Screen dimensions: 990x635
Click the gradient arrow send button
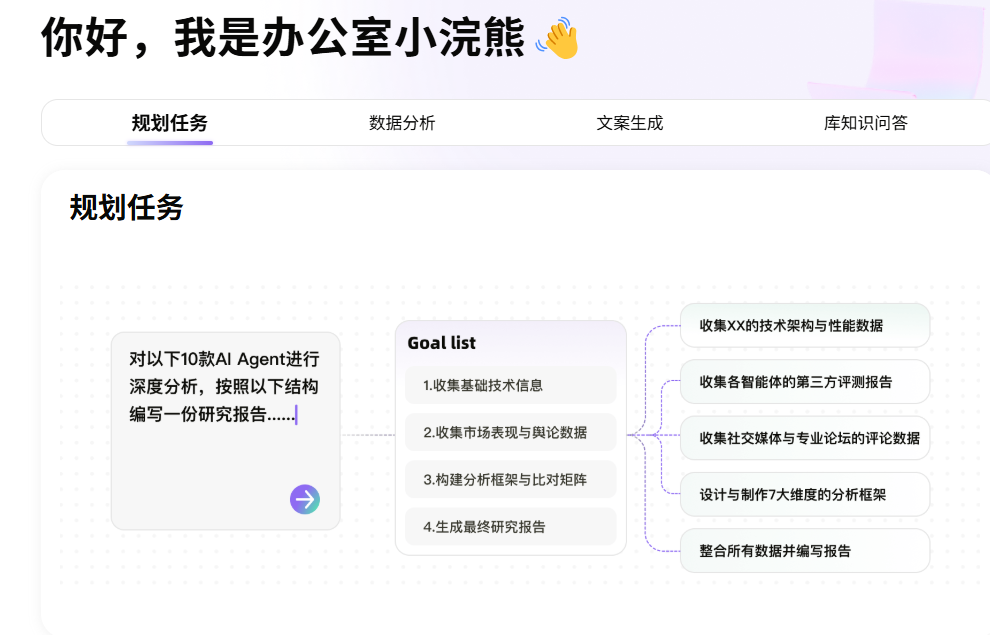pyautogui.click(x=303, y=498)
